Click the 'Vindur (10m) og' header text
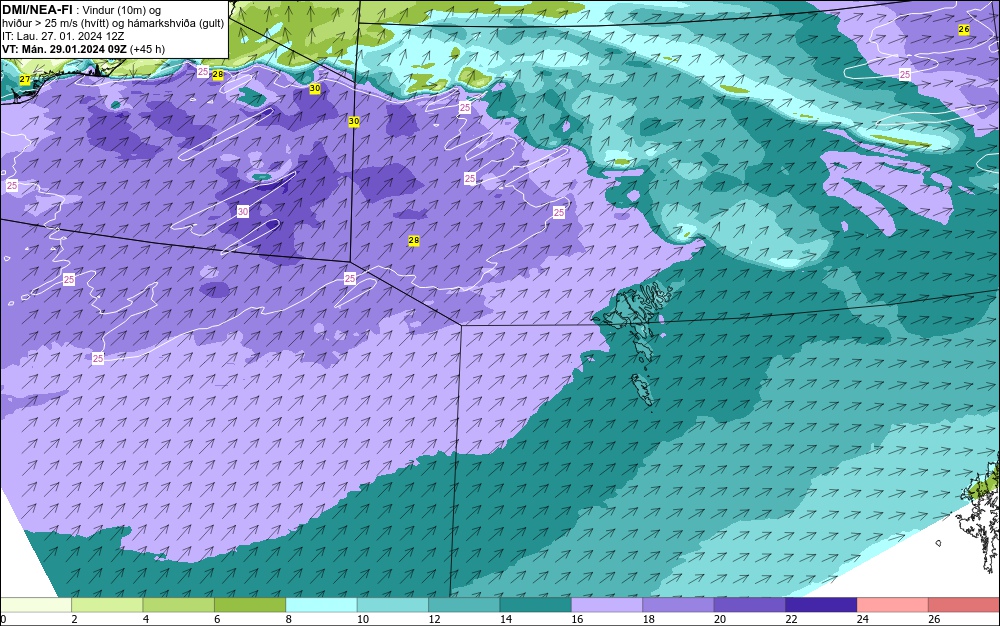The width and height of the screenshot is (1000, 626). click(x=122, y=10)
